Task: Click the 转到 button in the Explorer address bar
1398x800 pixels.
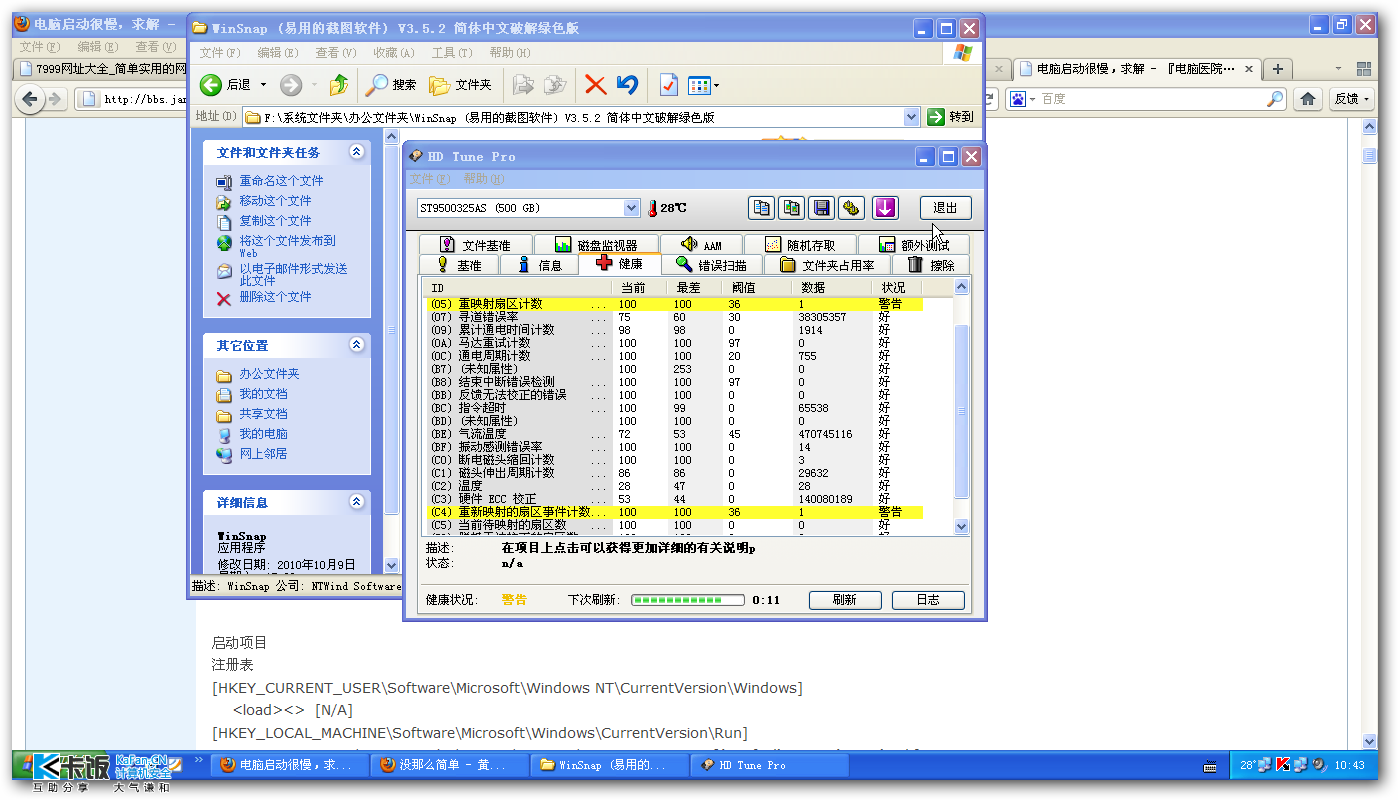Action: [950, 117]
